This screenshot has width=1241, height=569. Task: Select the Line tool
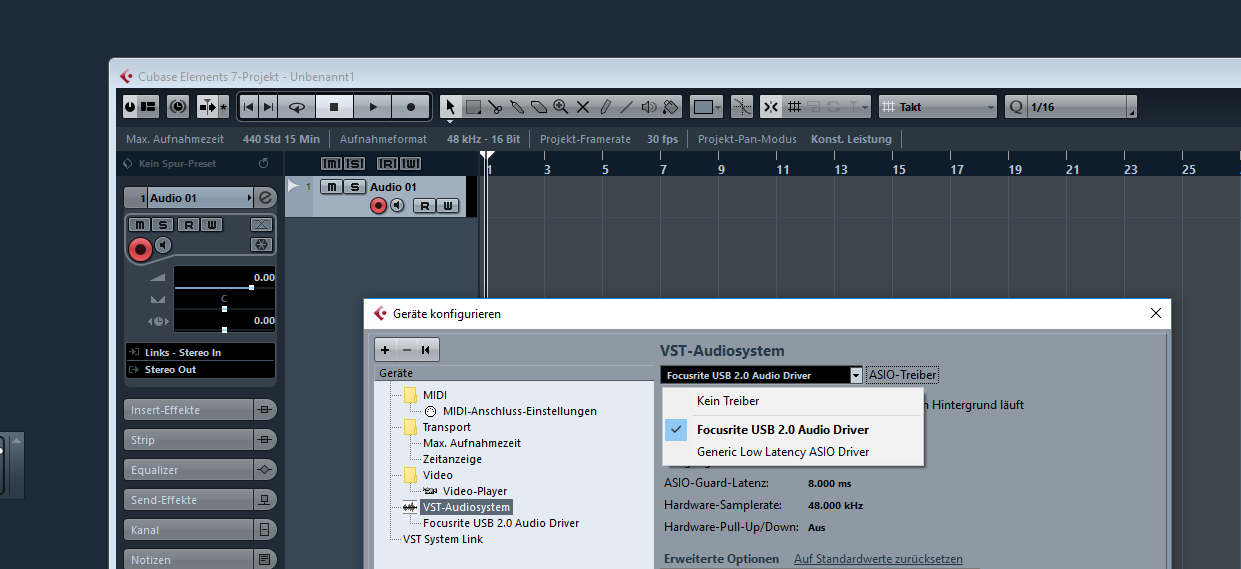(627, 106)
